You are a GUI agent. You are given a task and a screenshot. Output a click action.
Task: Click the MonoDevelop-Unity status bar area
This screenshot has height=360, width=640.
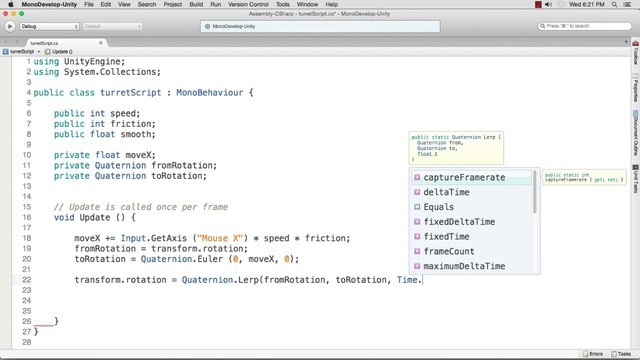[x=320, y=26]
